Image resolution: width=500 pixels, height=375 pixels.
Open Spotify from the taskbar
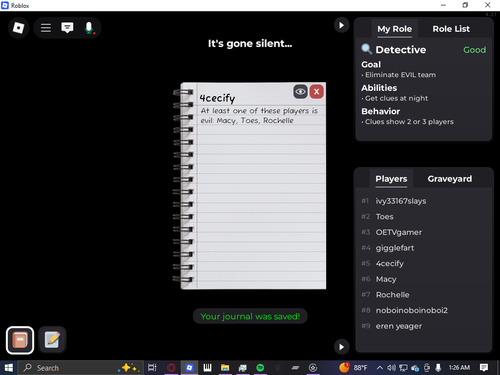[x=260, y=368]
